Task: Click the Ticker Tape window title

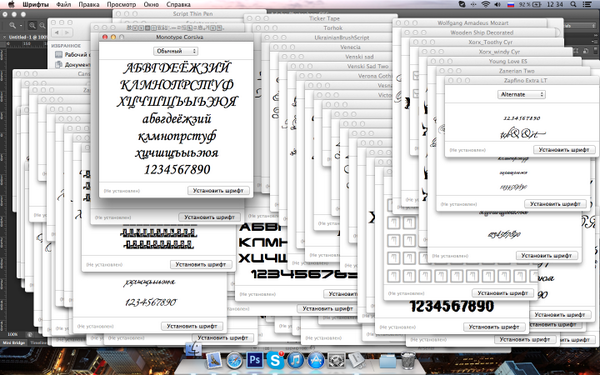Action: 324,18
